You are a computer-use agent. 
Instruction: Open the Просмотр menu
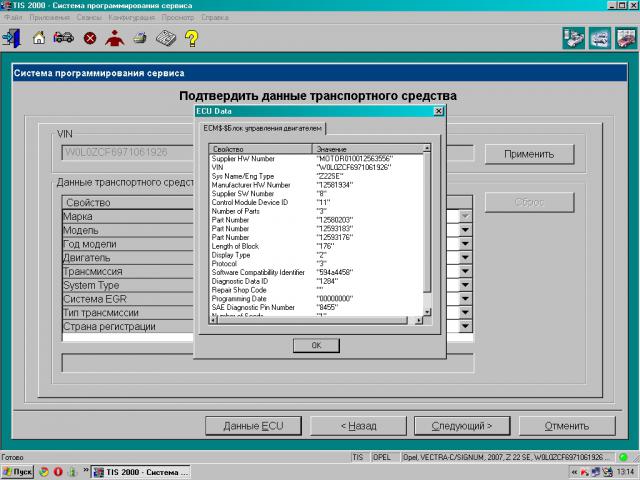178,18
